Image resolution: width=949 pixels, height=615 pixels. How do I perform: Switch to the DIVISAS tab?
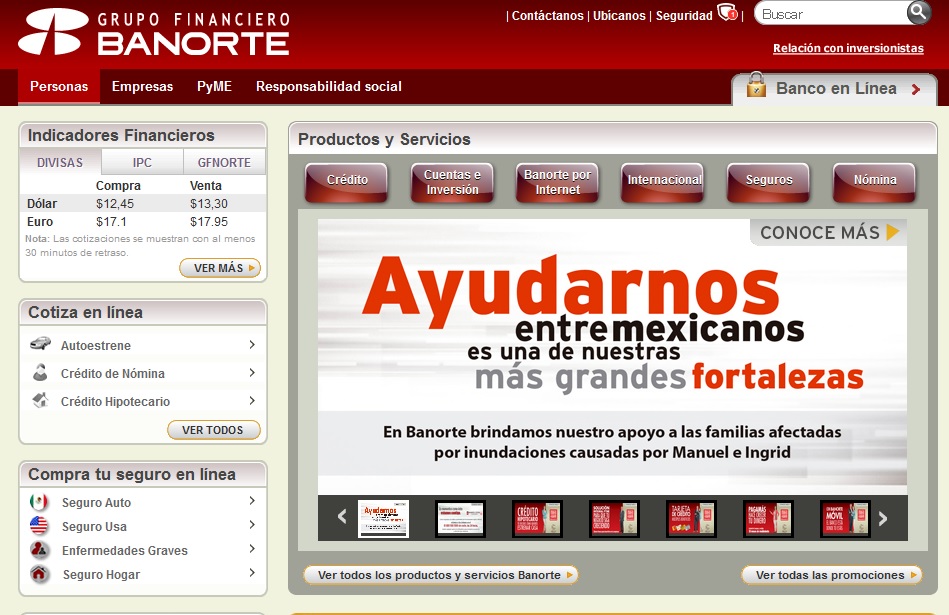[x=60, y=162]
